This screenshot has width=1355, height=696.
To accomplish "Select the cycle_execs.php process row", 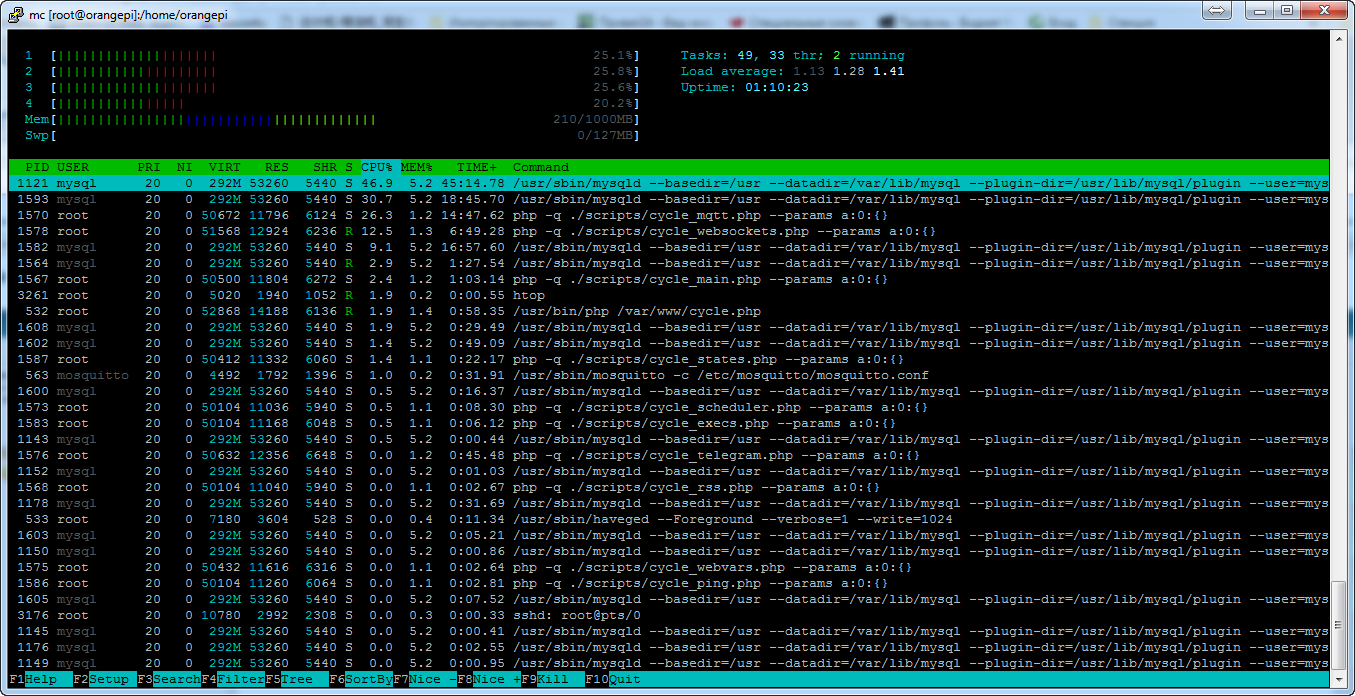I will 669,423.
